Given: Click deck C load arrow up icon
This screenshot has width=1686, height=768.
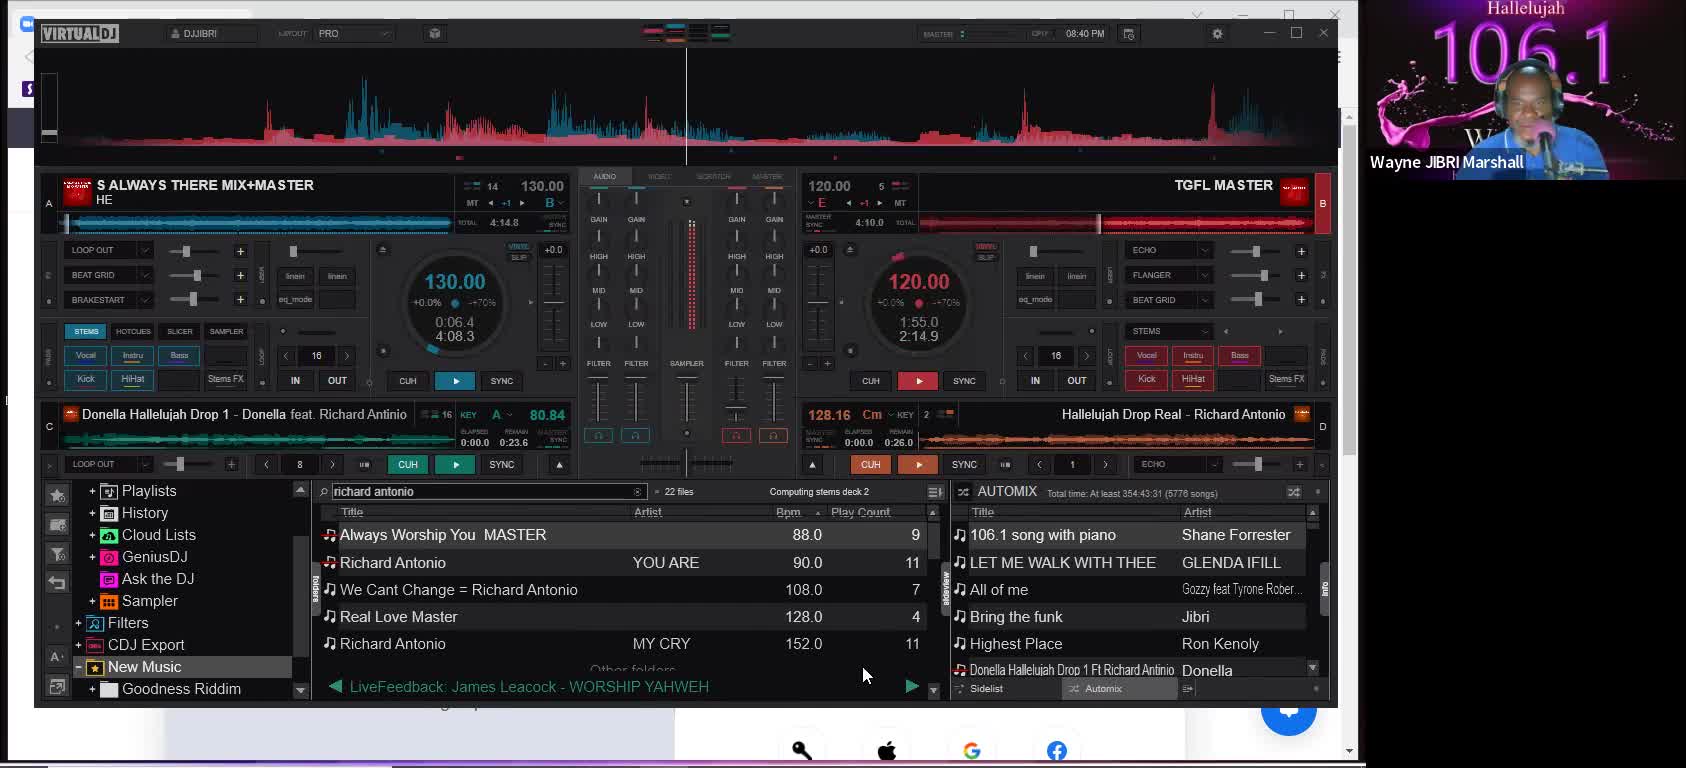Looking at the screenshot, I should pos(559,464).
